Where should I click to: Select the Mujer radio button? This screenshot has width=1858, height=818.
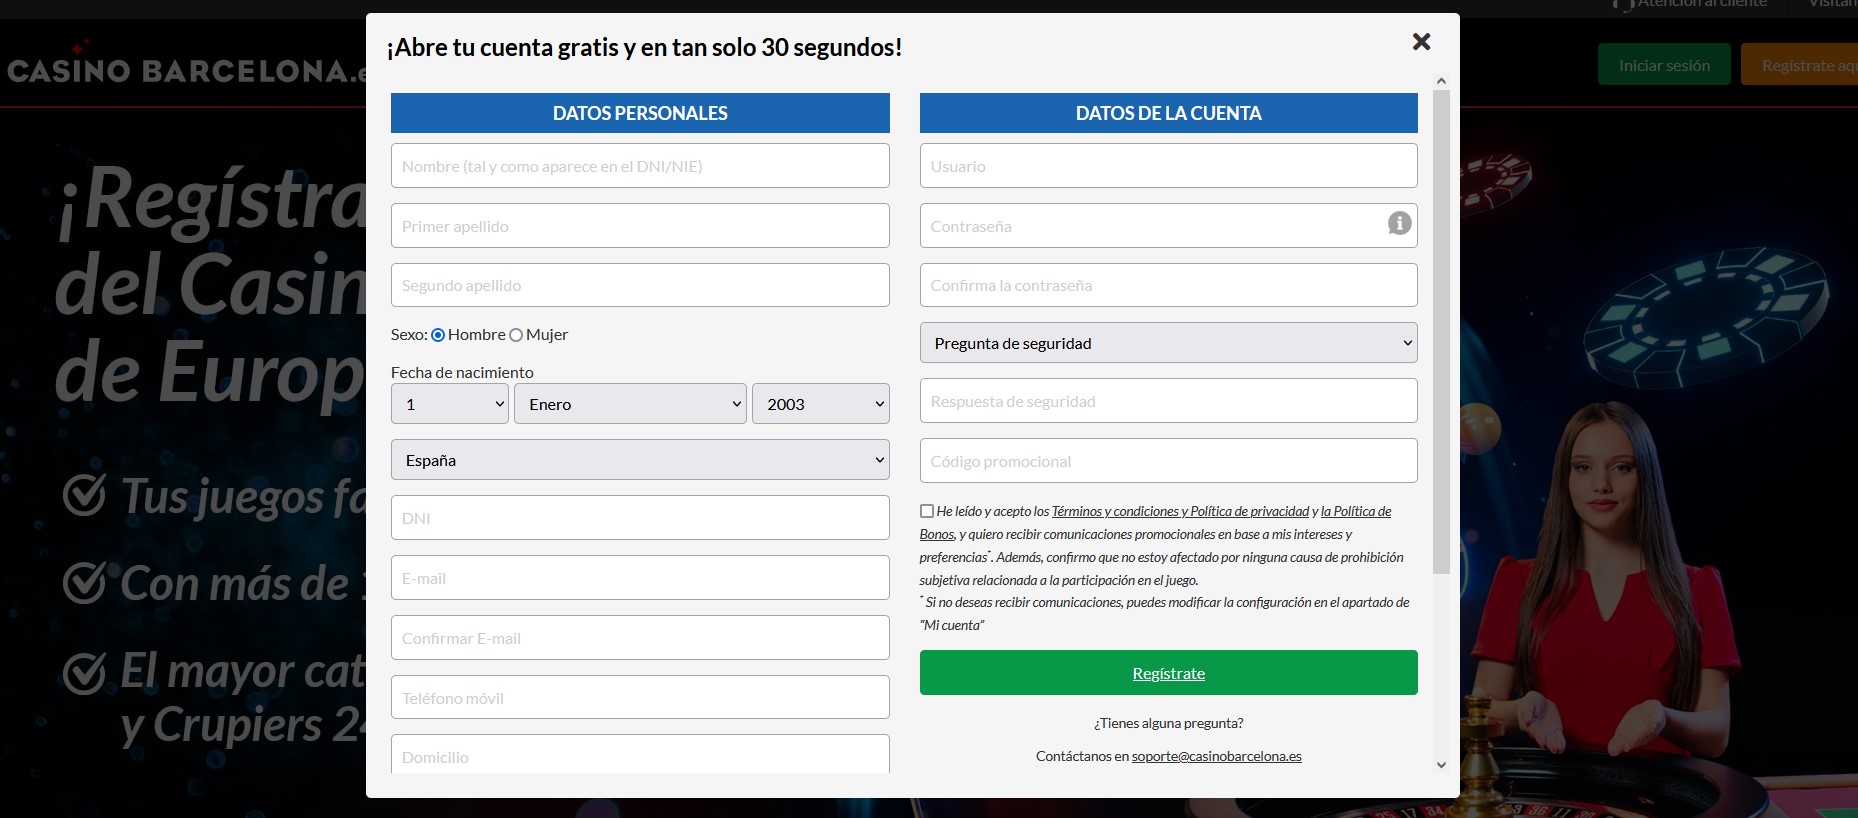[516, 335]
